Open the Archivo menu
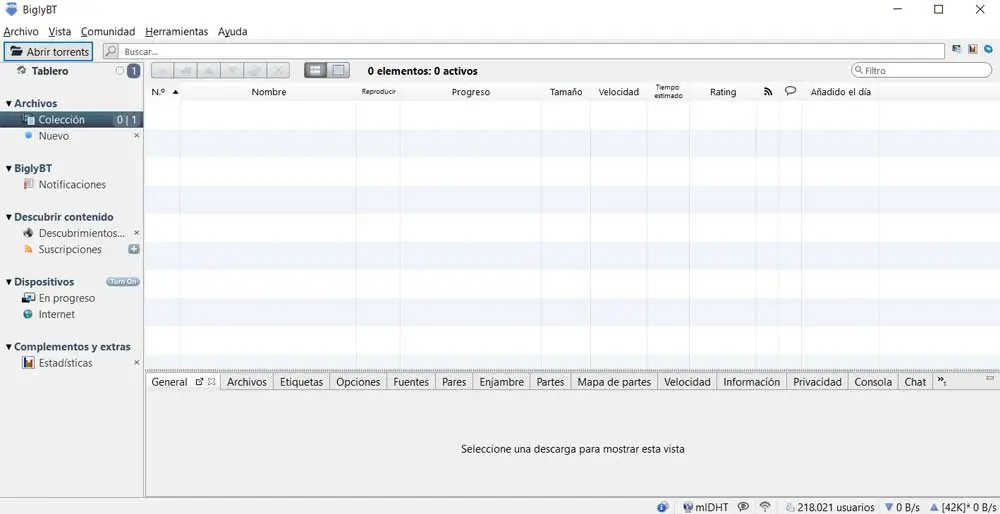The width and height of the screenshot is (1000, 514). 21,31
